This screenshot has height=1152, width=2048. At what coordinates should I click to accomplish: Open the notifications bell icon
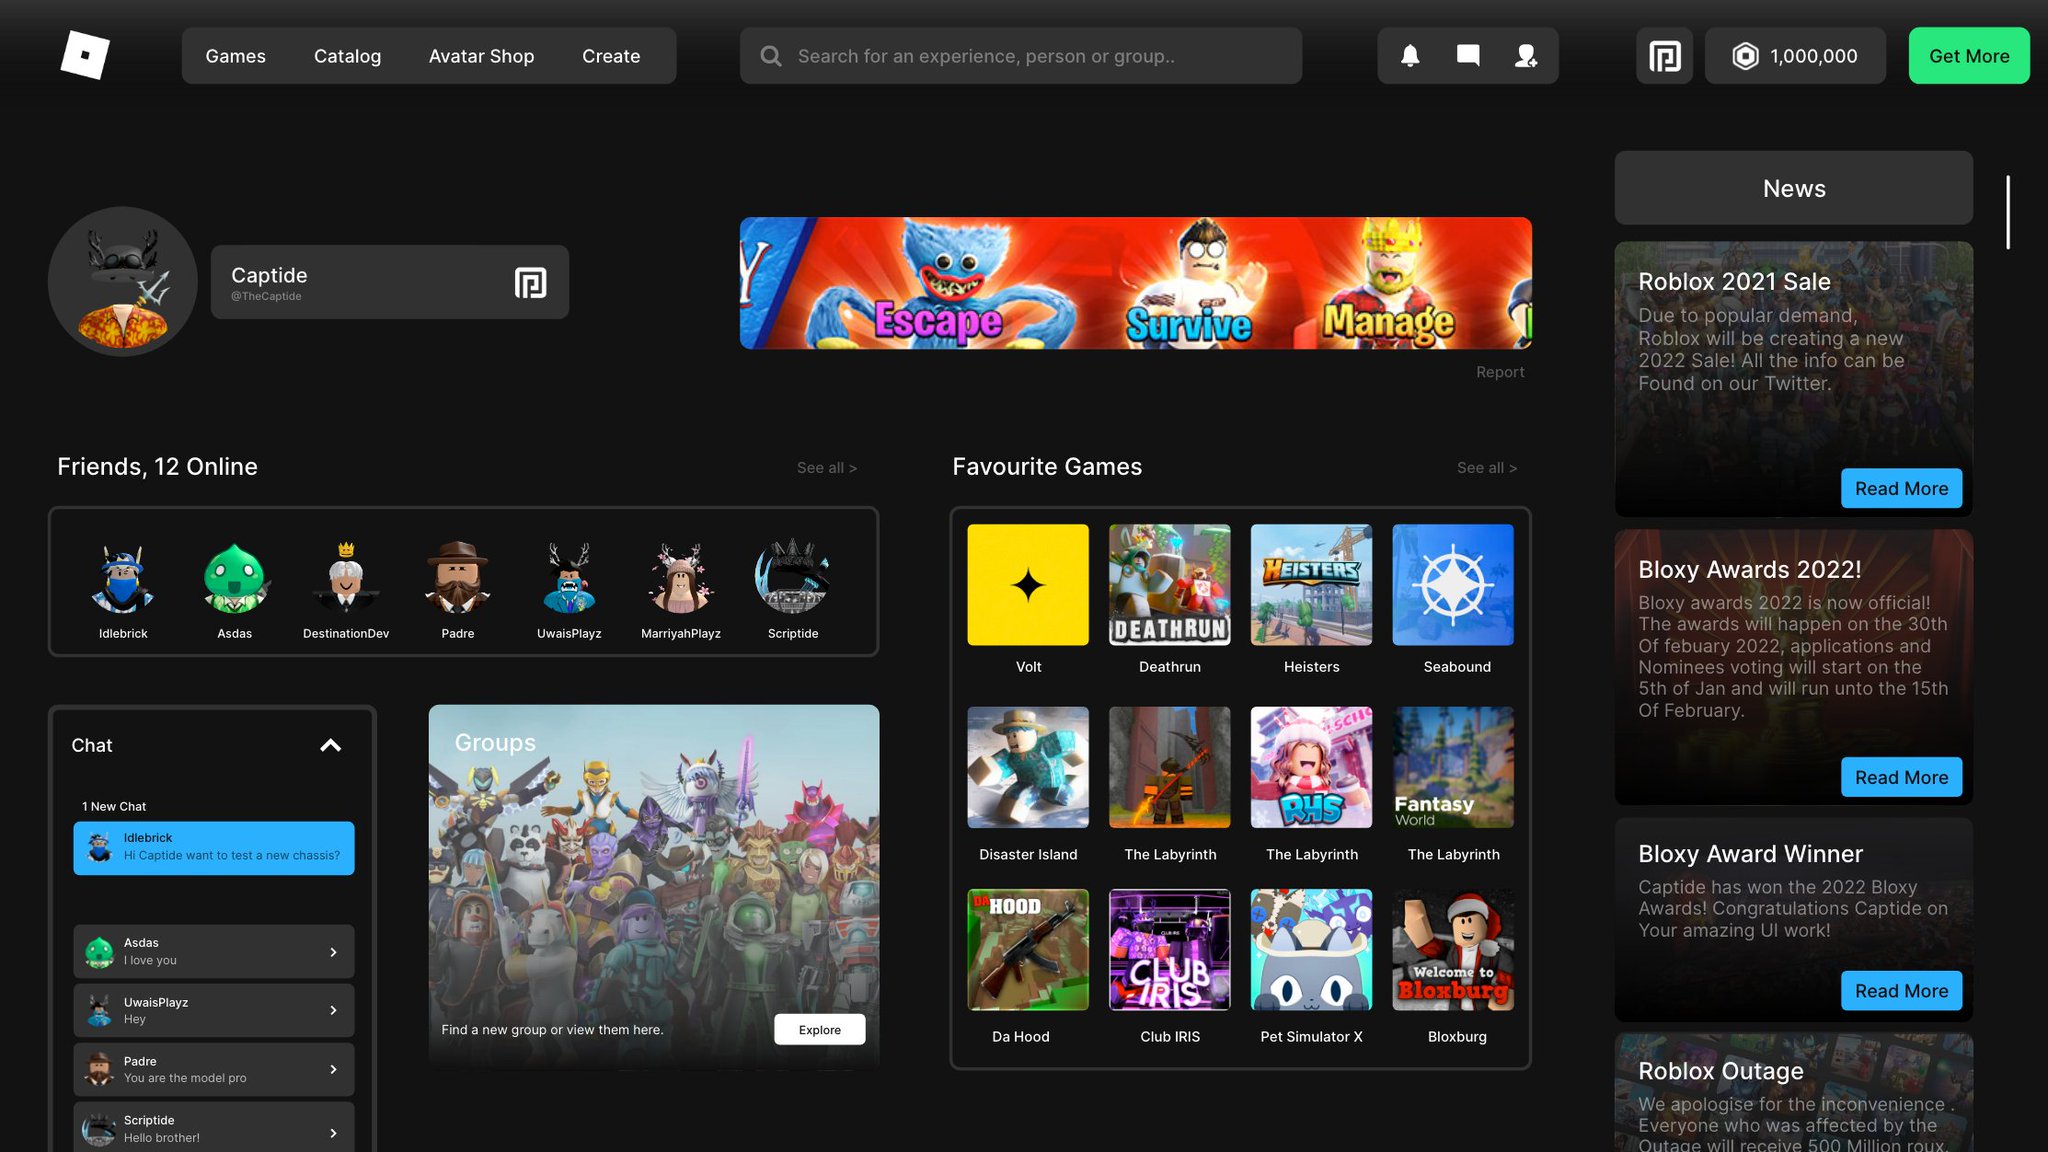pyautogui.click(x=1410, y=56)
